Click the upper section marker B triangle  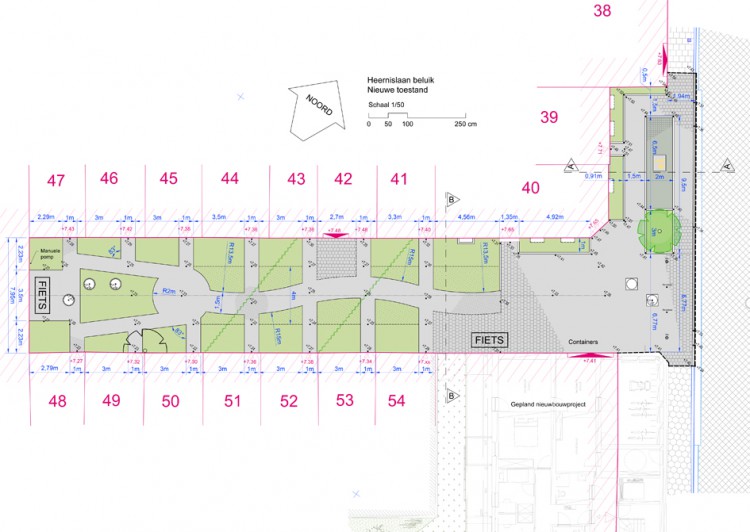coord(452,200)
